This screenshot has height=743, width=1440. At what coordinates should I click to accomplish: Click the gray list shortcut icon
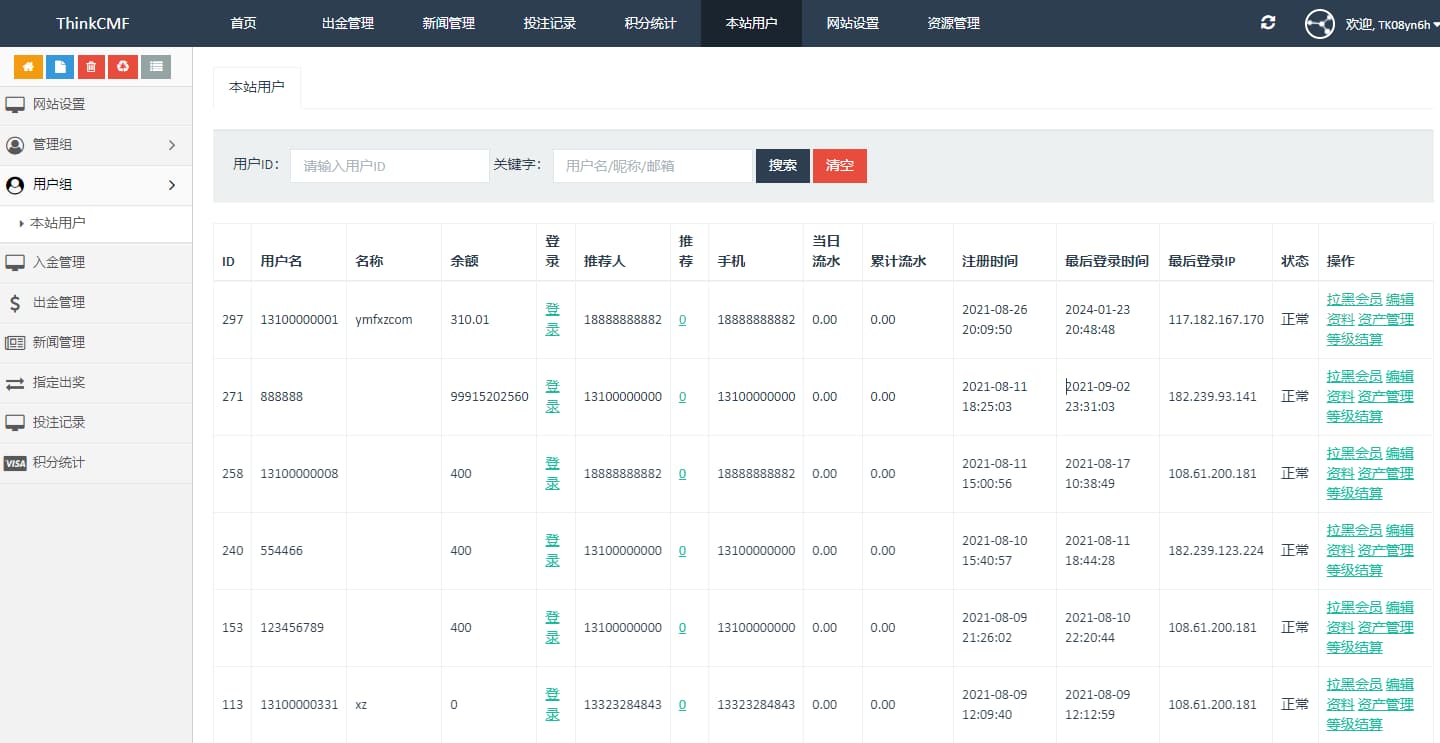coord(155,67)
